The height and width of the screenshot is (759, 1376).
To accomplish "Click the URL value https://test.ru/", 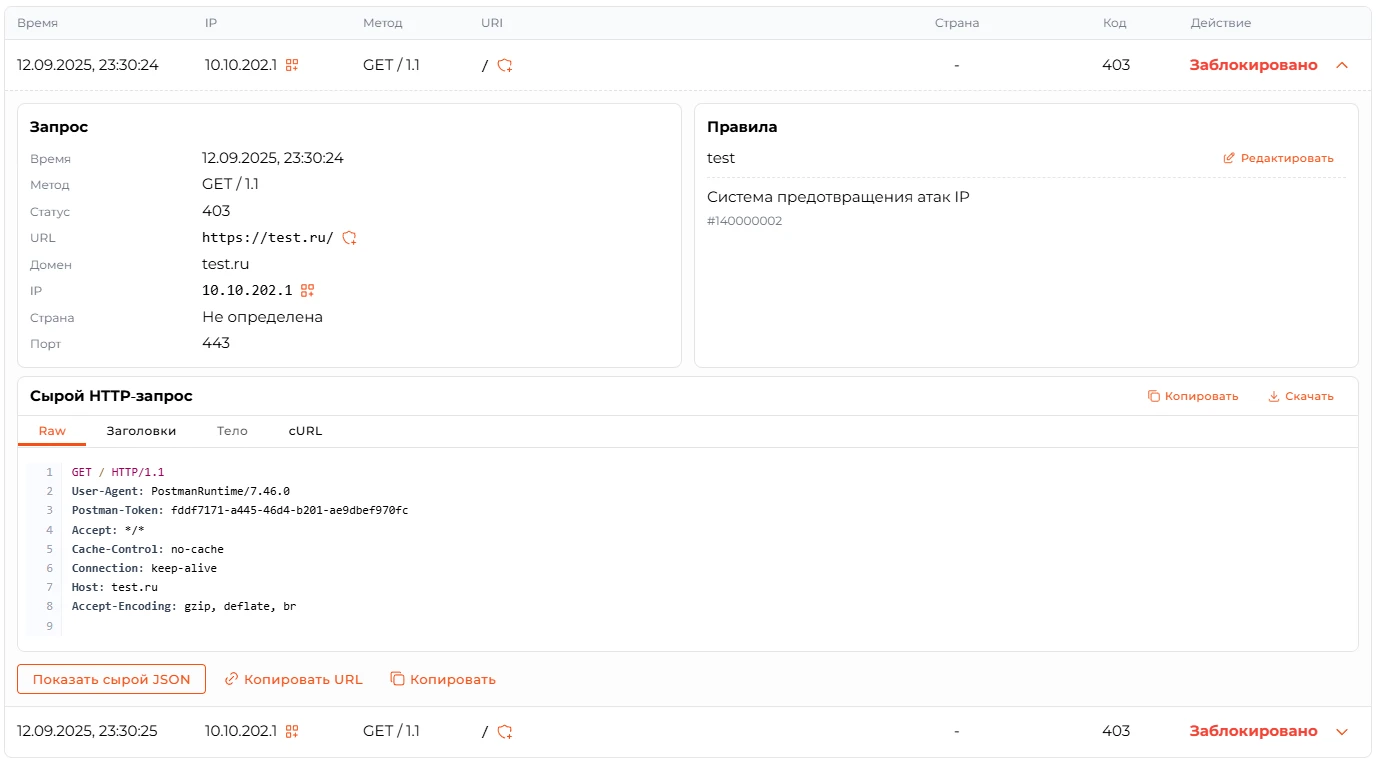I will 268,238.
